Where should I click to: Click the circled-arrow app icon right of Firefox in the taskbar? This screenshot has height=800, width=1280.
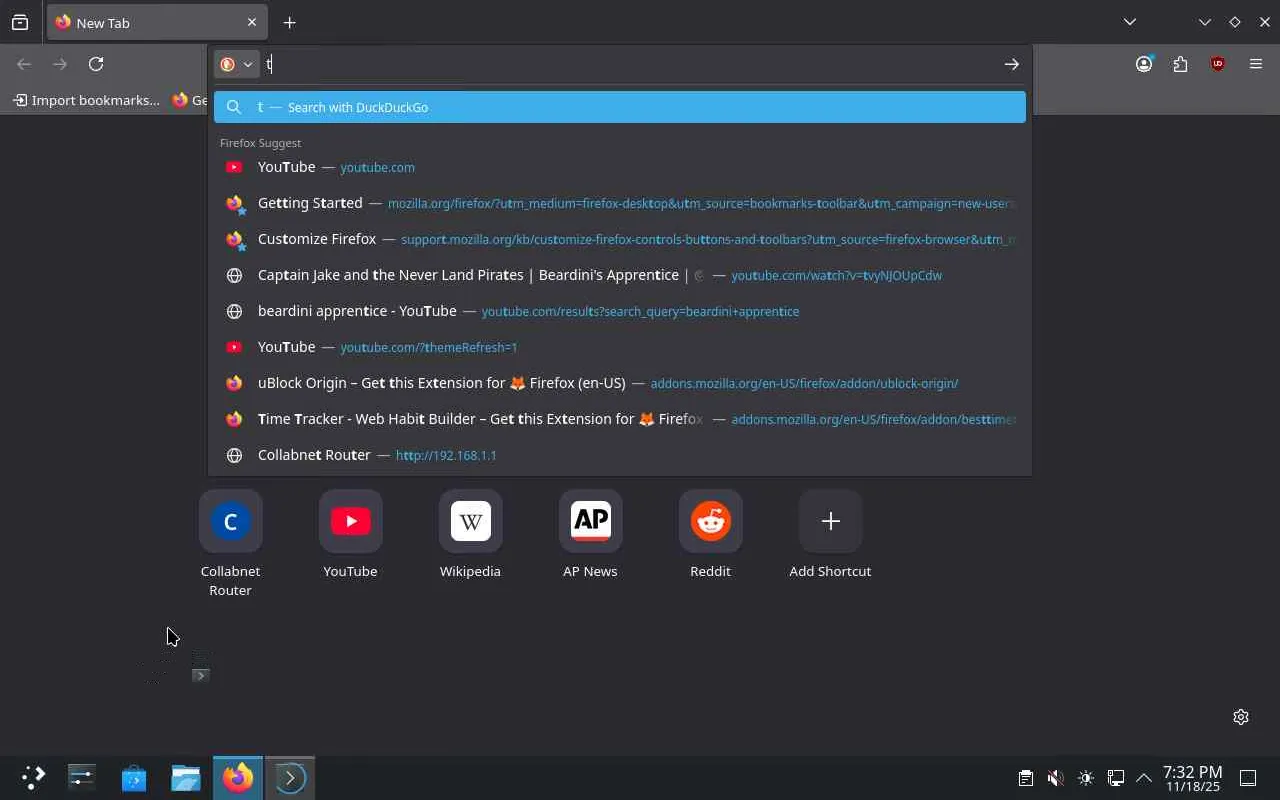290,778
